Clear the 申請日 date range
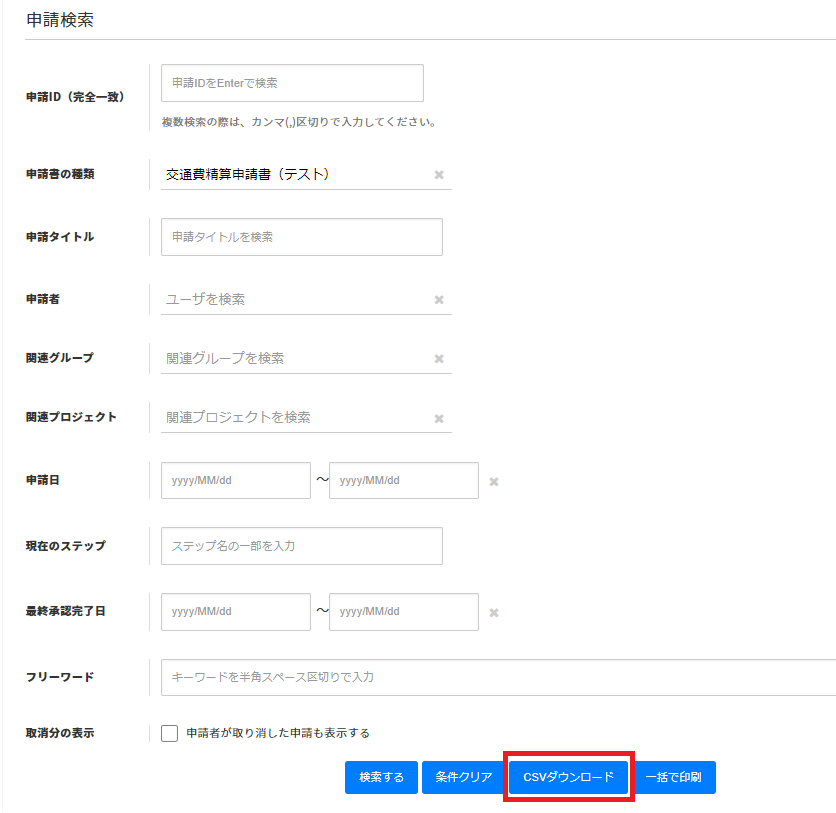This screenshot has width=836, height=813. coord(493,481)
